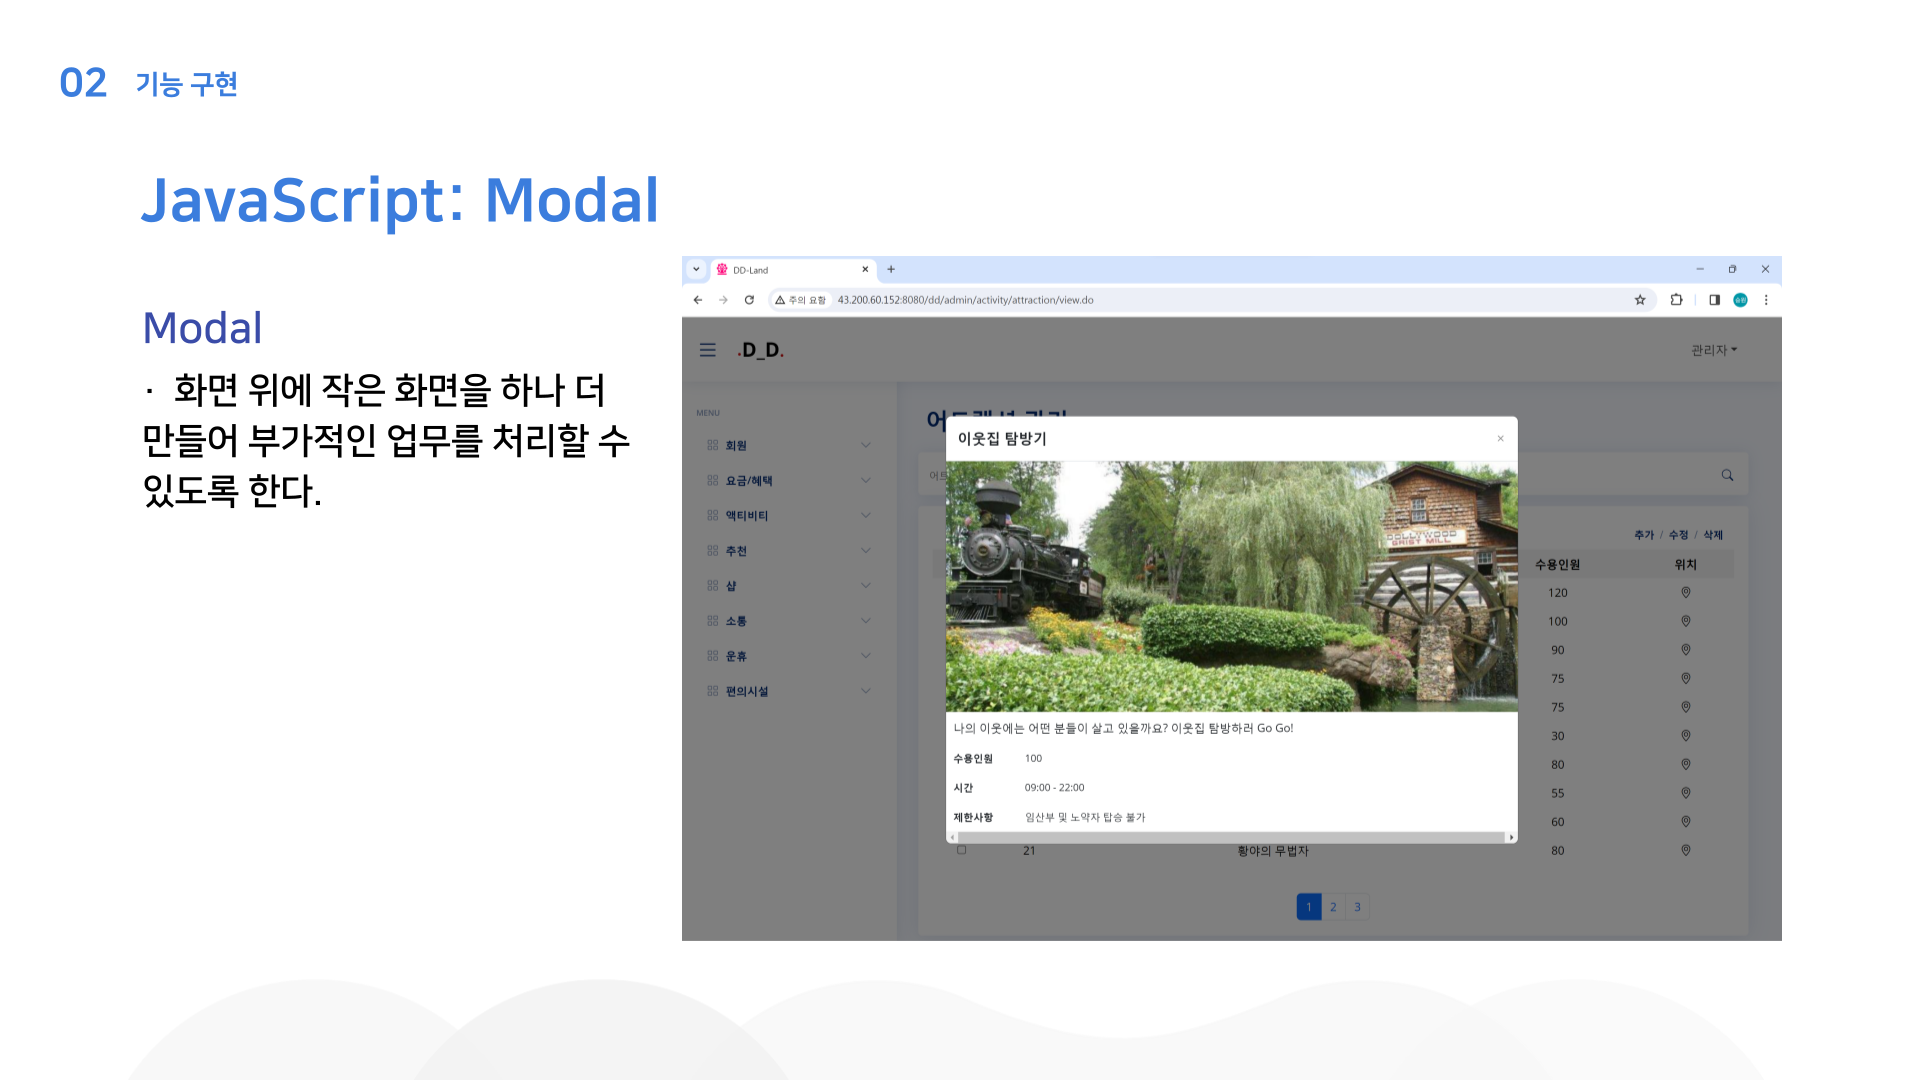Click the 수용인원 column header in the table
The height and width of the screenshot is (1080, 1920).
point(1558,565)
